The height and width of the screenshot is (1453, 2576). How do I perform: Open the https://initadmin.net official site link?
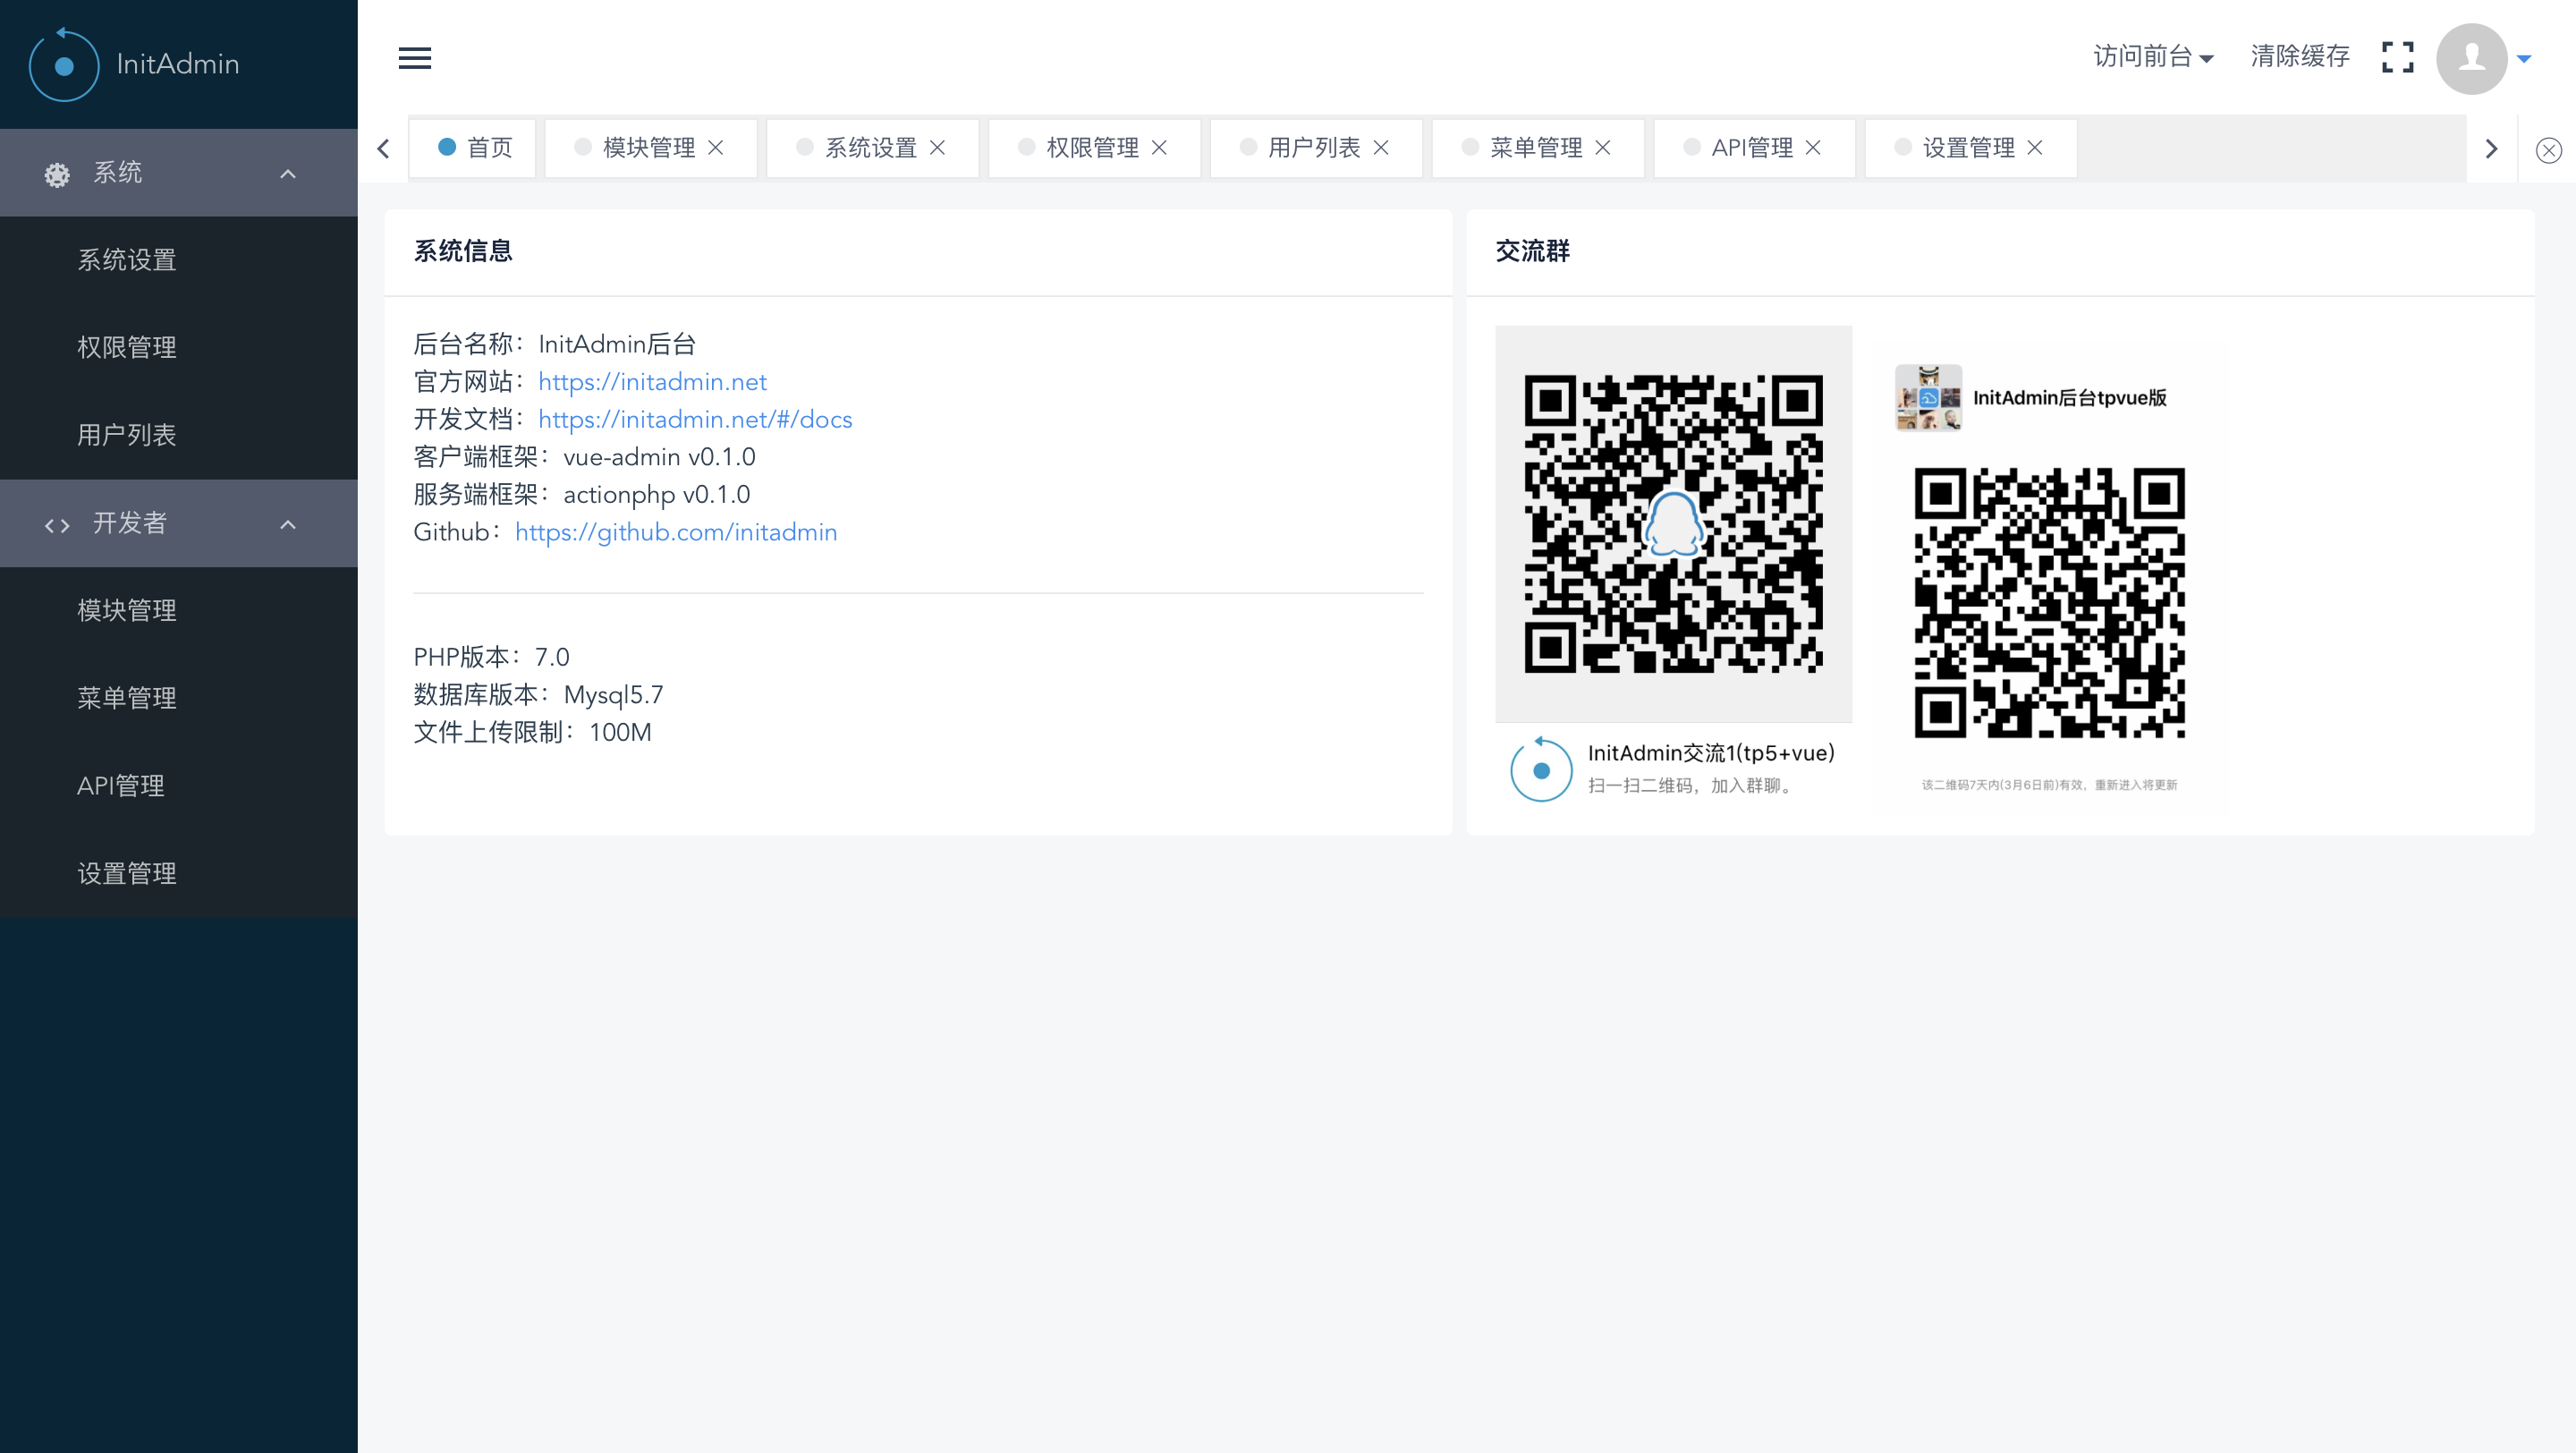click(x=652, y=382)
